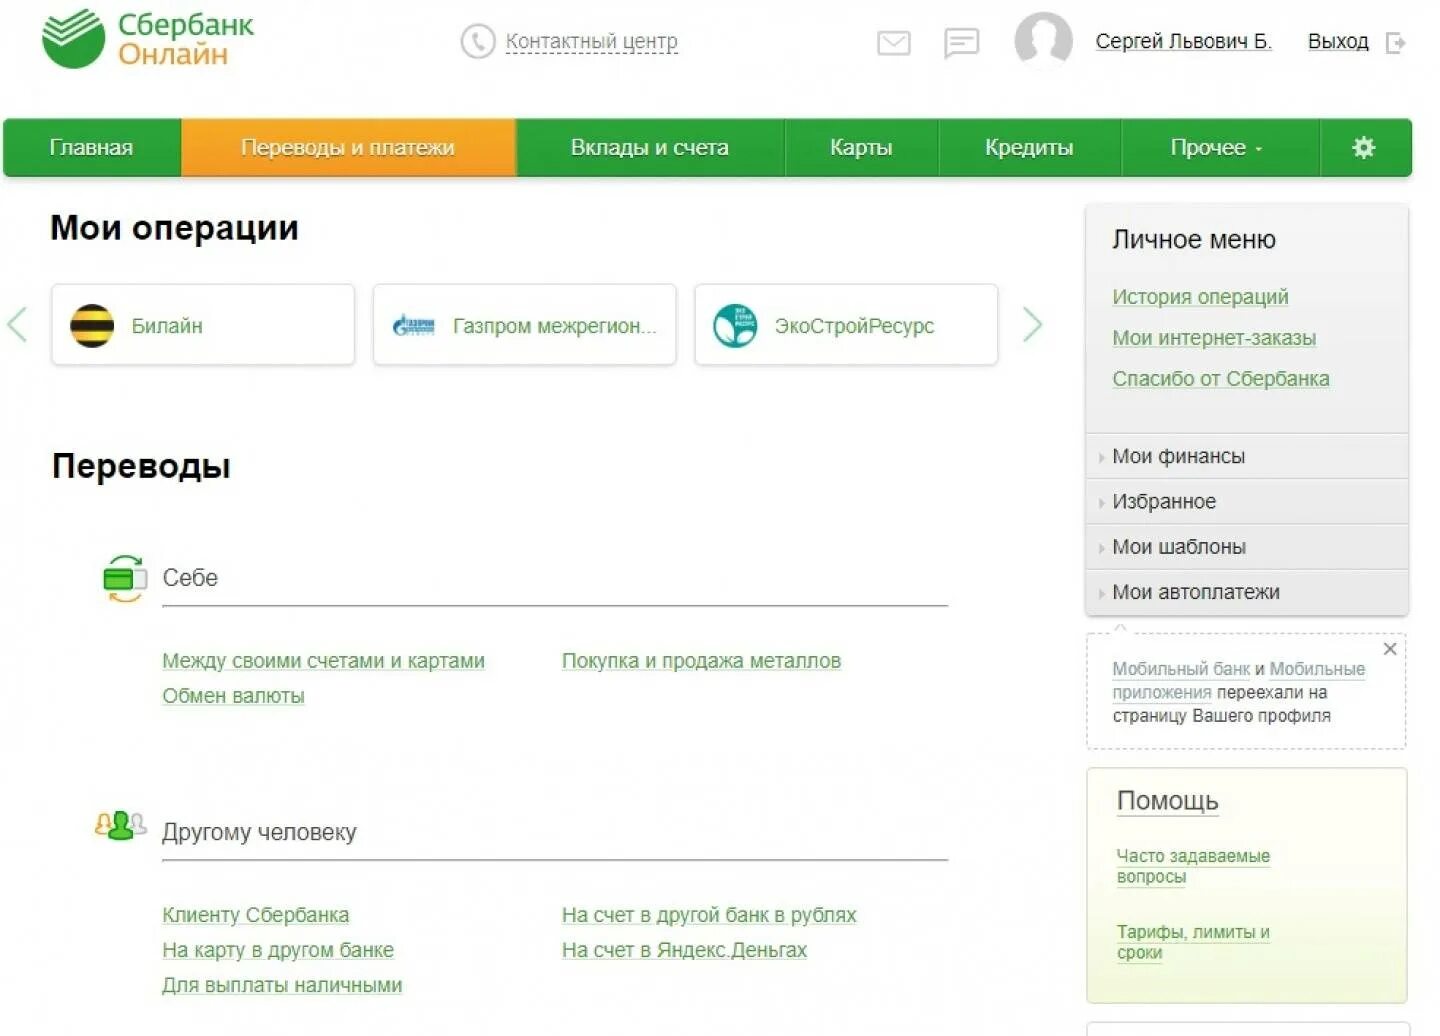Click the Beeline striped logo icon

92,325
